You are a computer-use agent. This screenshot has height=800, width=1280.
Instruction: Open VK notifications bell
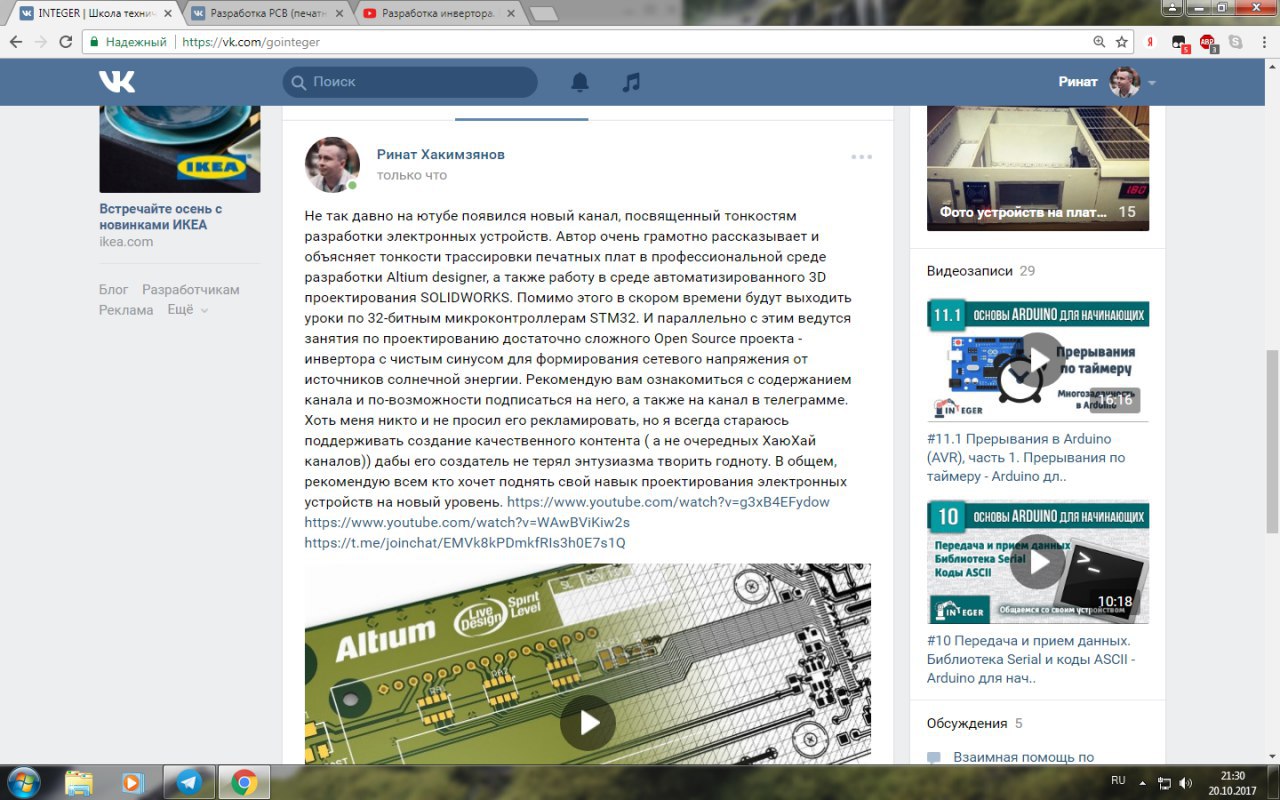(x=580, y=82)
